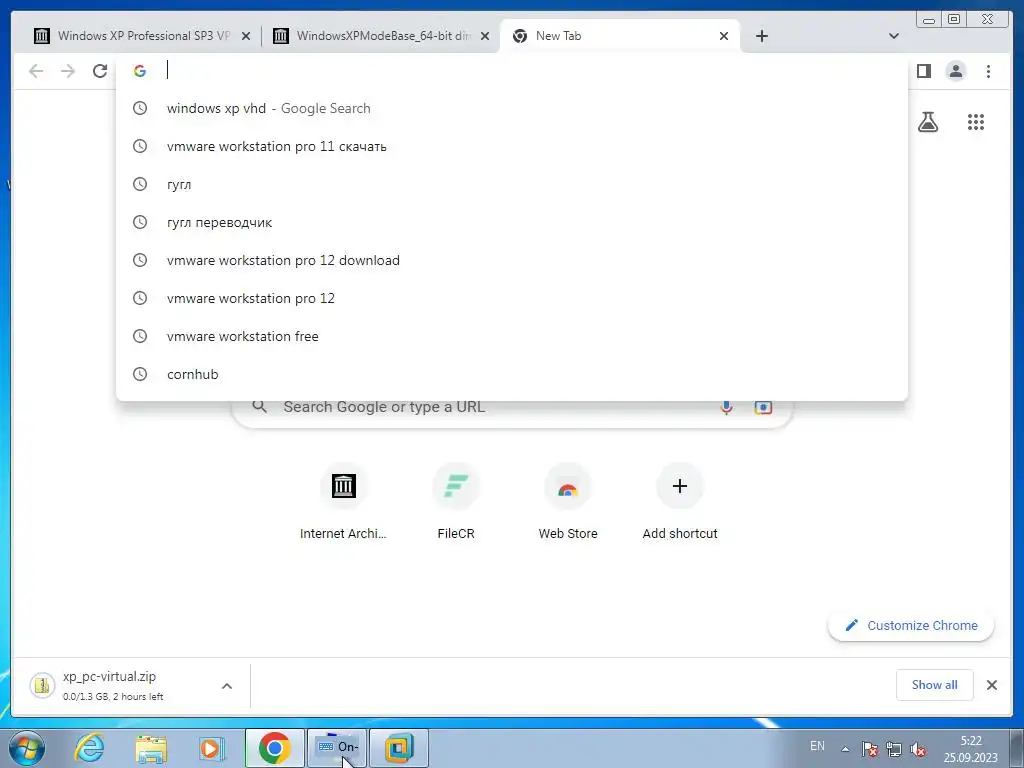The image size is (1024, 768).
Task: Choose suggestion 'vmware workstation pro 11 скачать'
Action: 511,146
